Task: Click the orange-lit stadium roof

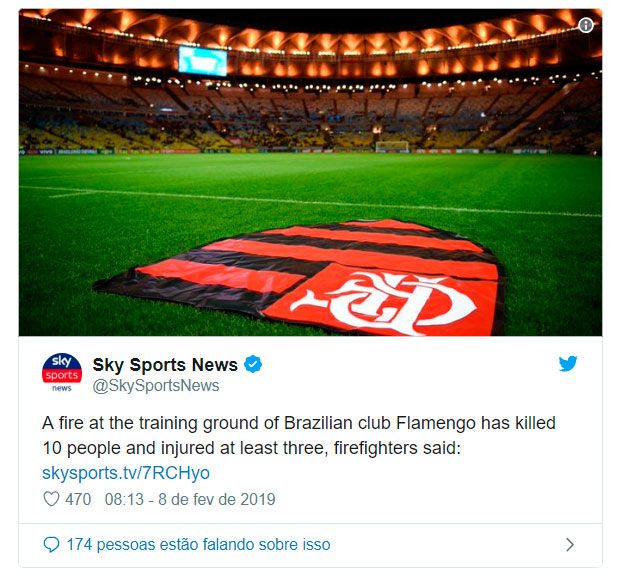Action: [310, 41]
